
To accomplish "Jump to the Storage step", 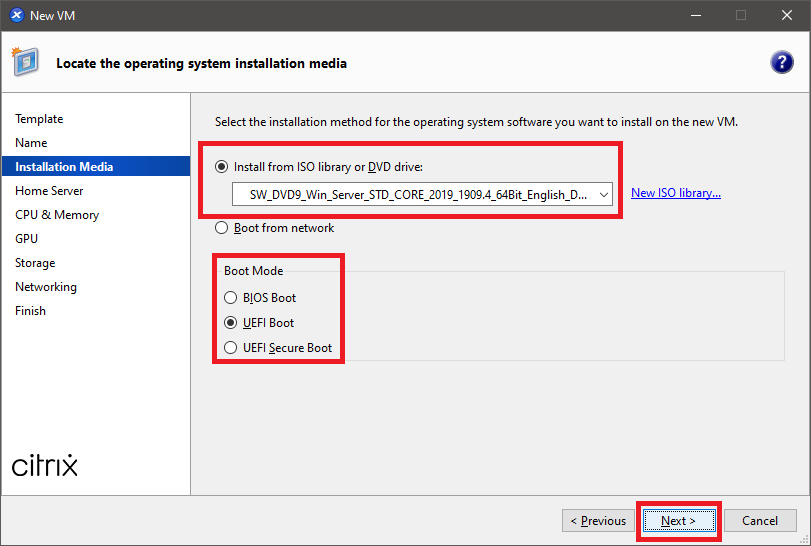I will click(x=35, y=263).
